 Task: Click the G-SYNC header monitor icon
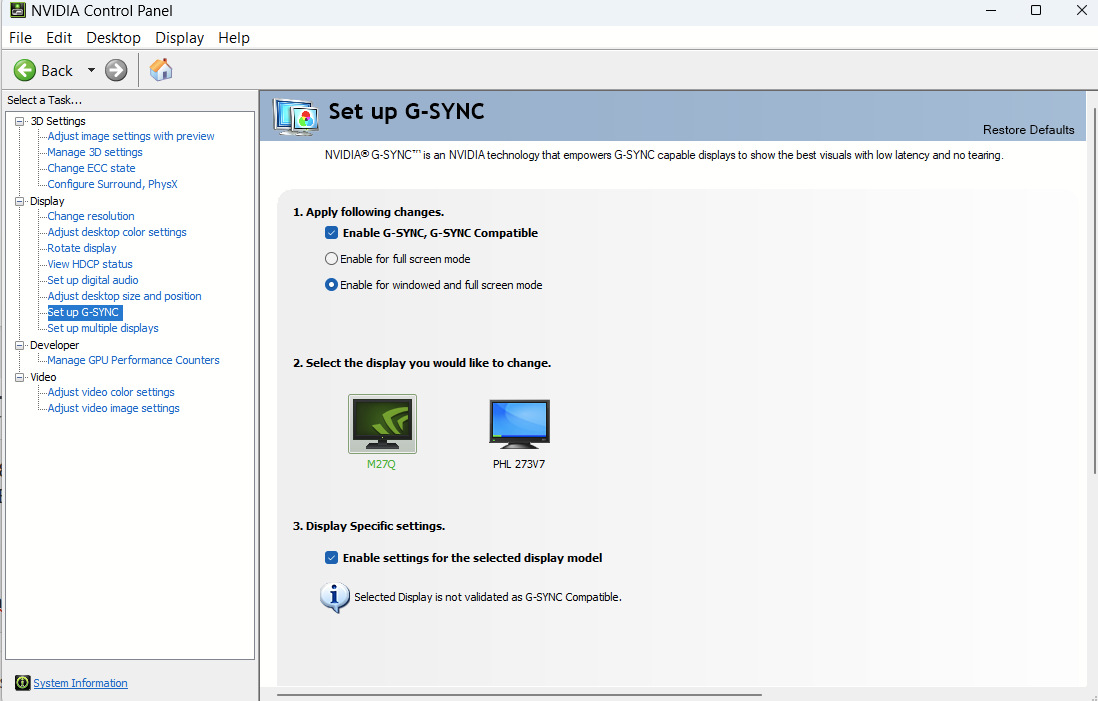pos(296,116)
